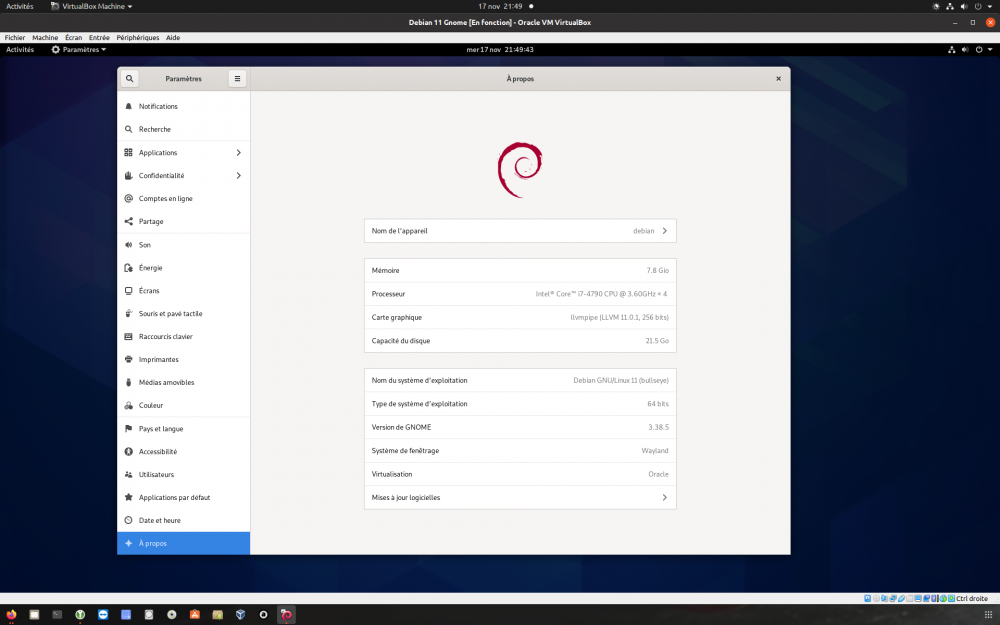Open the hamburger menu in Paramètres header
The width and height of the screenshot is (1000, 625).
(x=237, y=78)
